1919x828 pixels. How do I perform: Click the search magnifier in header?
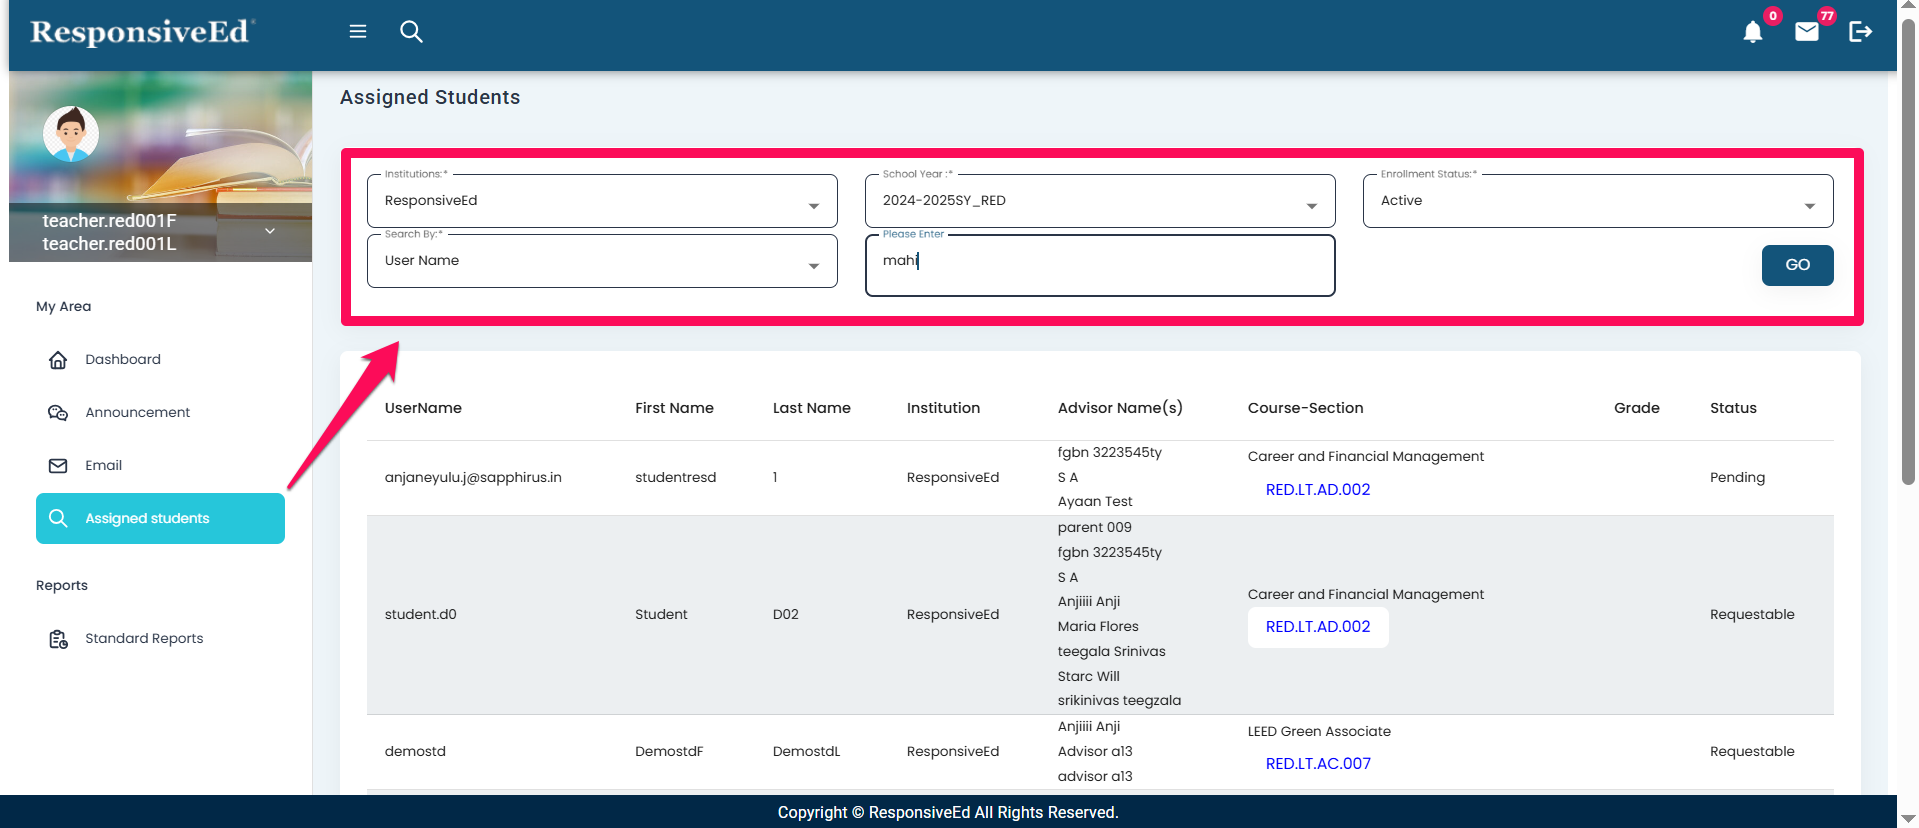tap(411, 32)
